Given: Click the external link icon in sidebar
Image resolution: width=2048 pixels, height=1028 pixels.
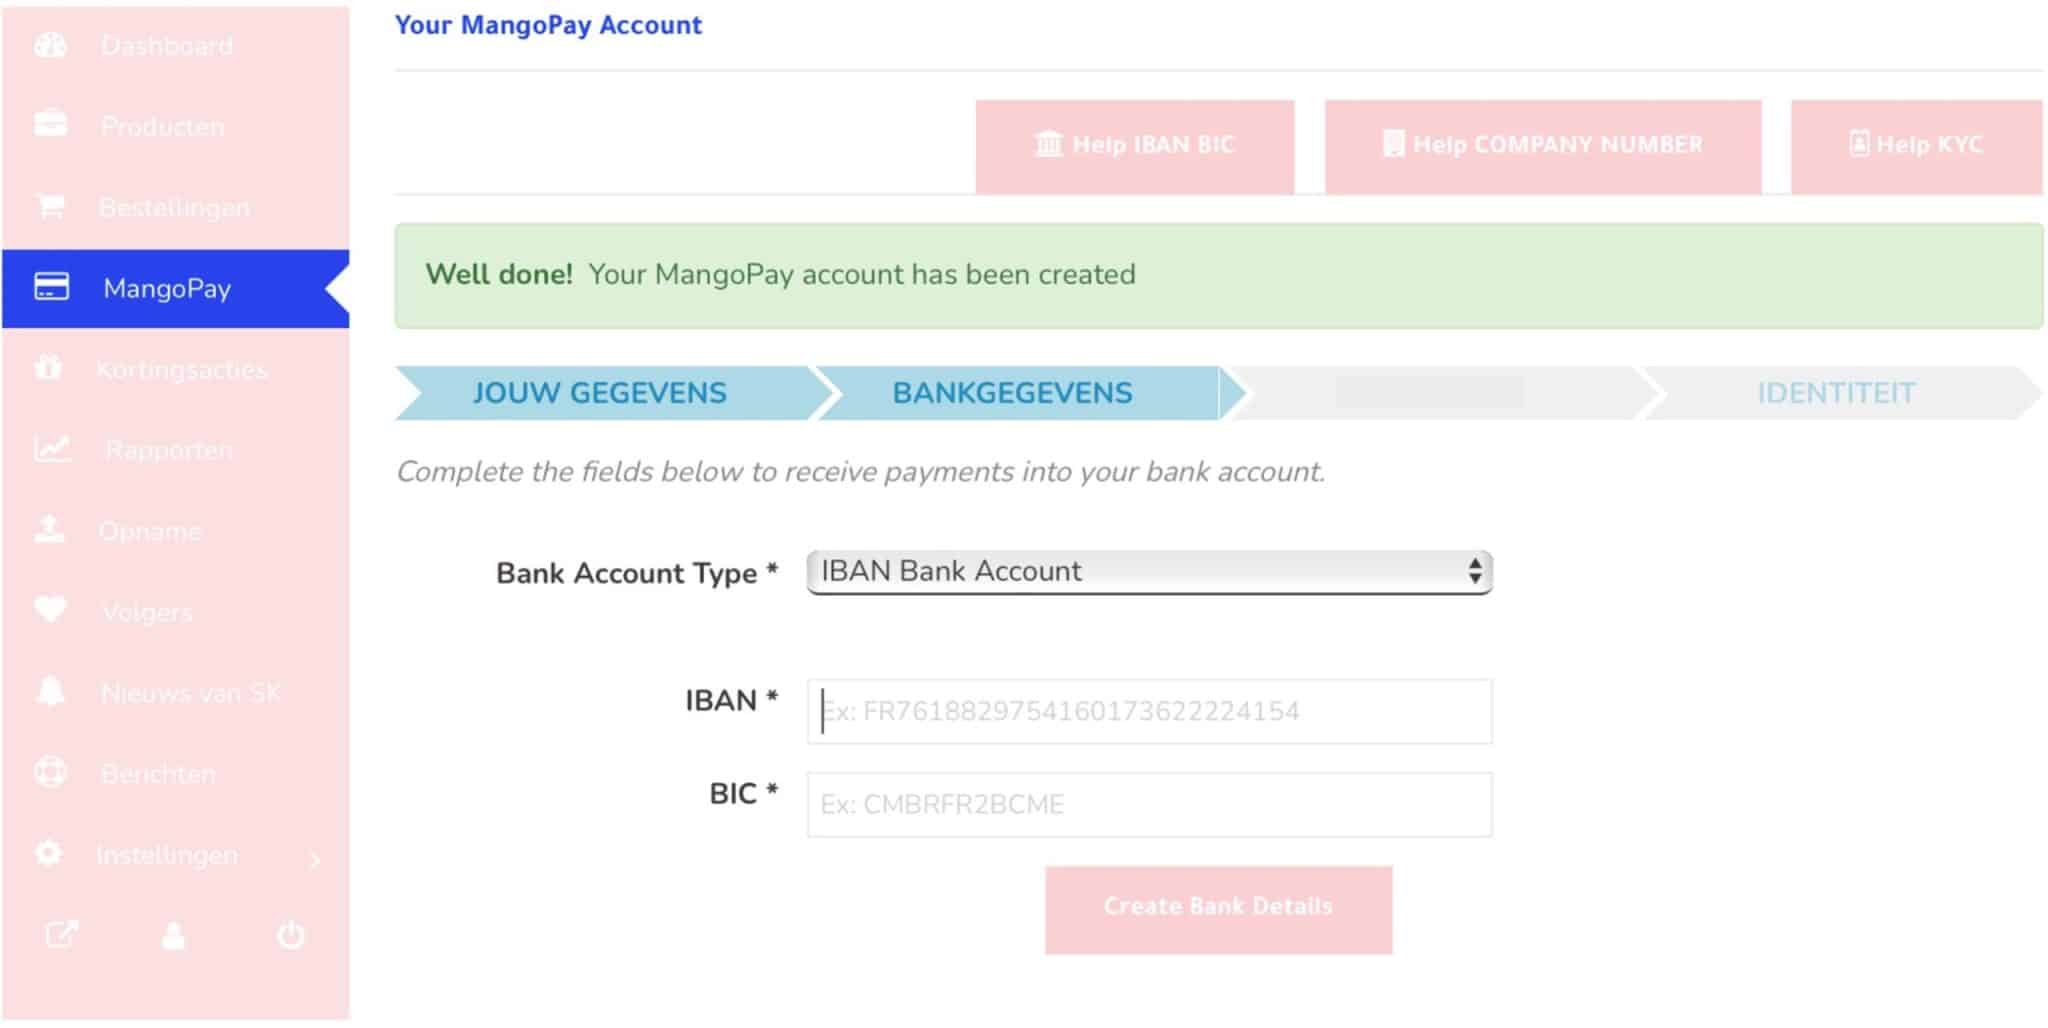Looking at the screenshot, I should (62, 935).
